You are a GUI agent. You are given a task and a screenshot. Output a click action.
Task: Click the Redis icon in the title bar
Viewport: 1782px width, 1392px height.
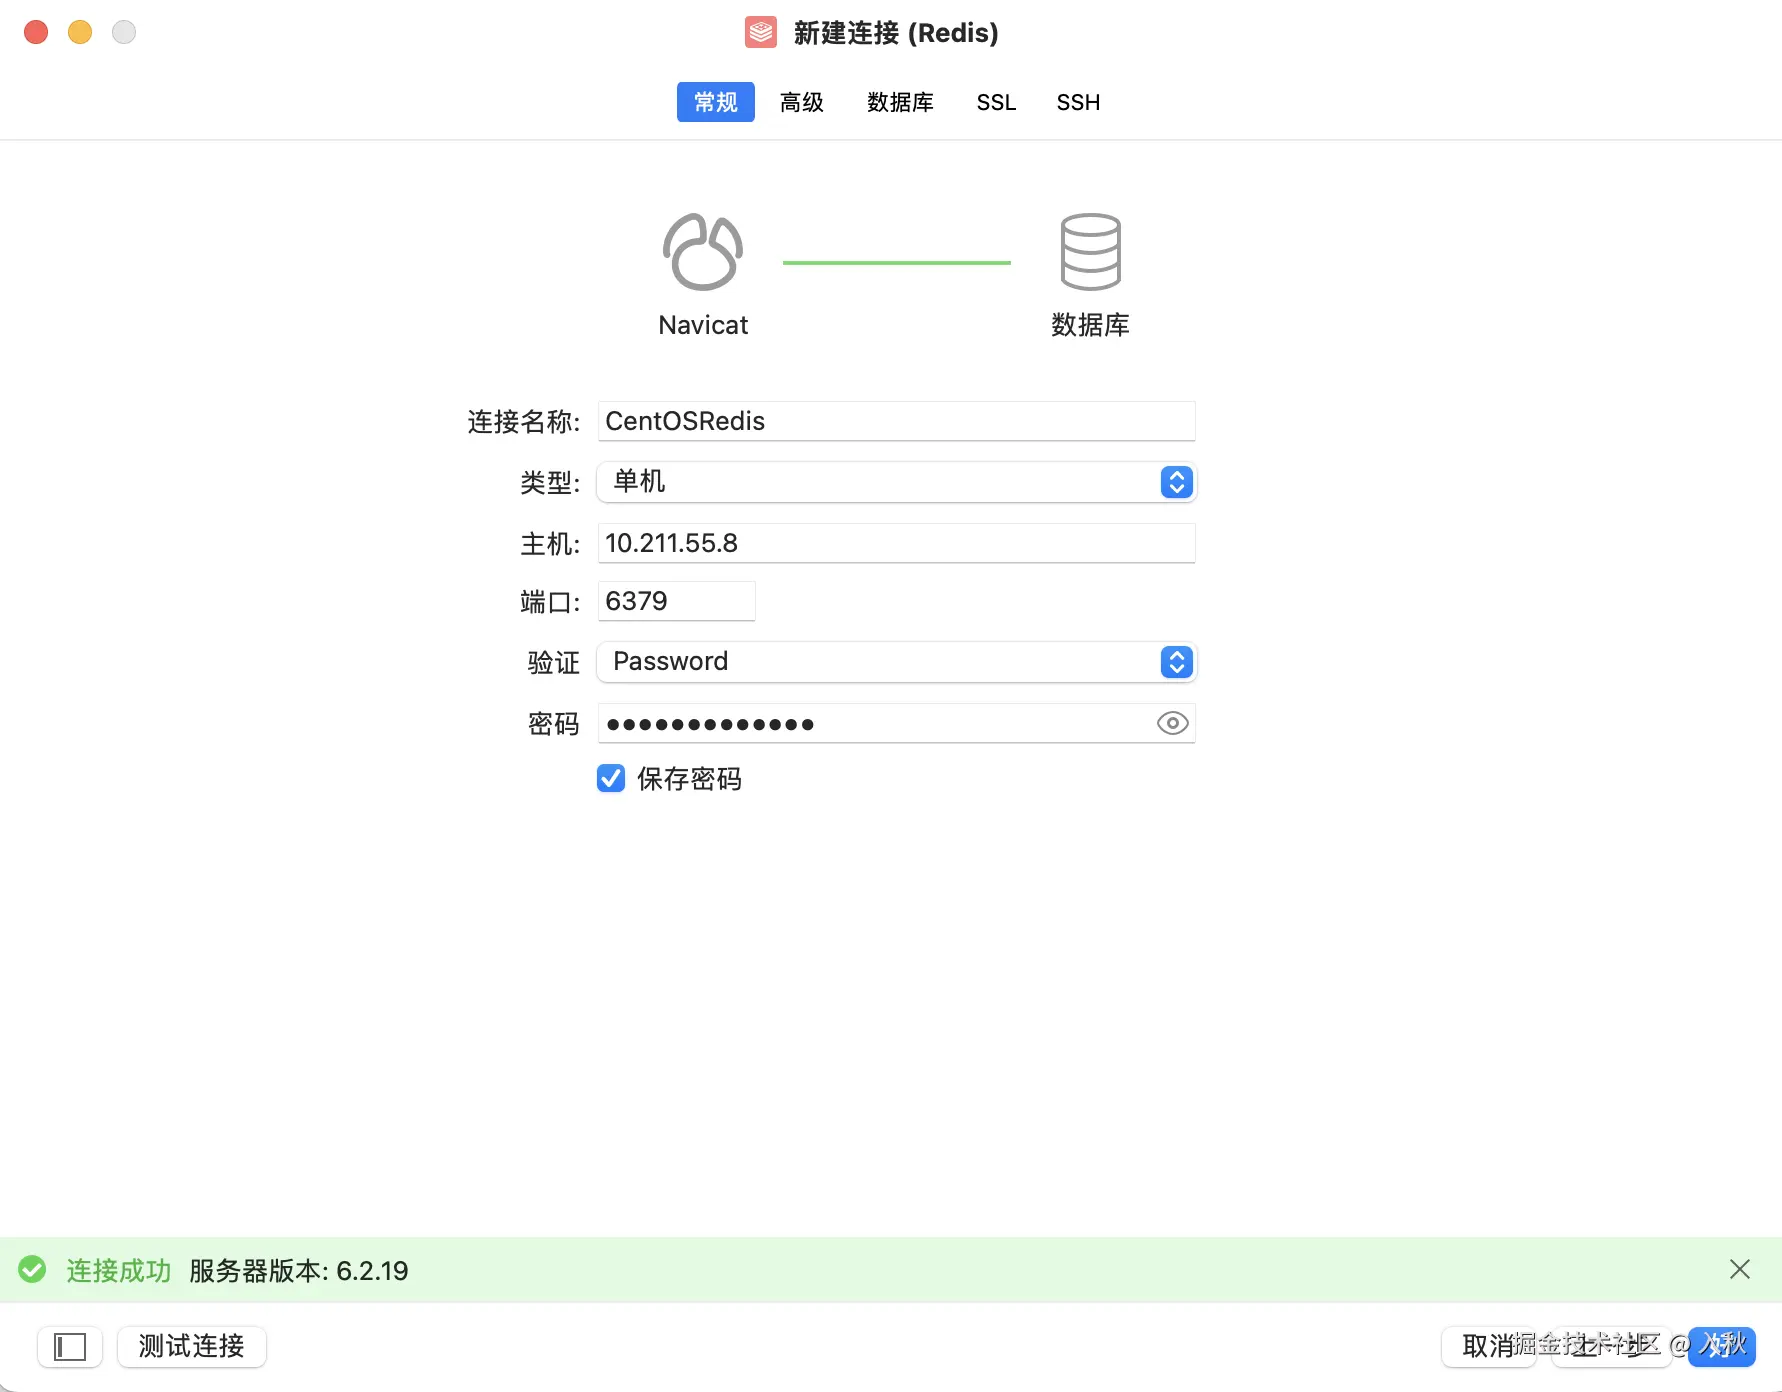point(761,33)
